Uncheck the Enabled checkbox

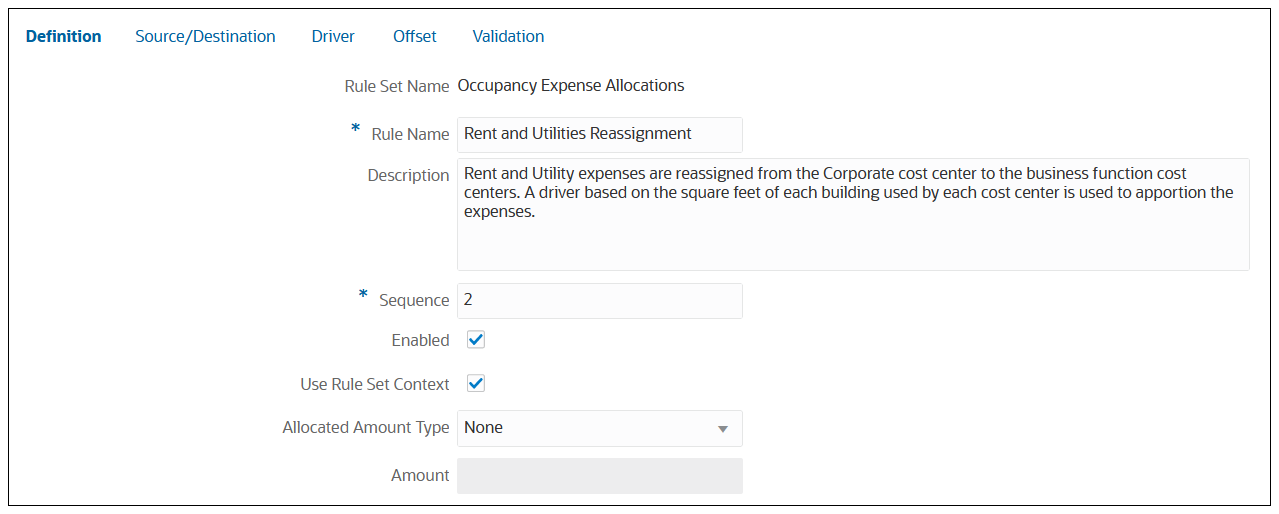coord(476,340)
